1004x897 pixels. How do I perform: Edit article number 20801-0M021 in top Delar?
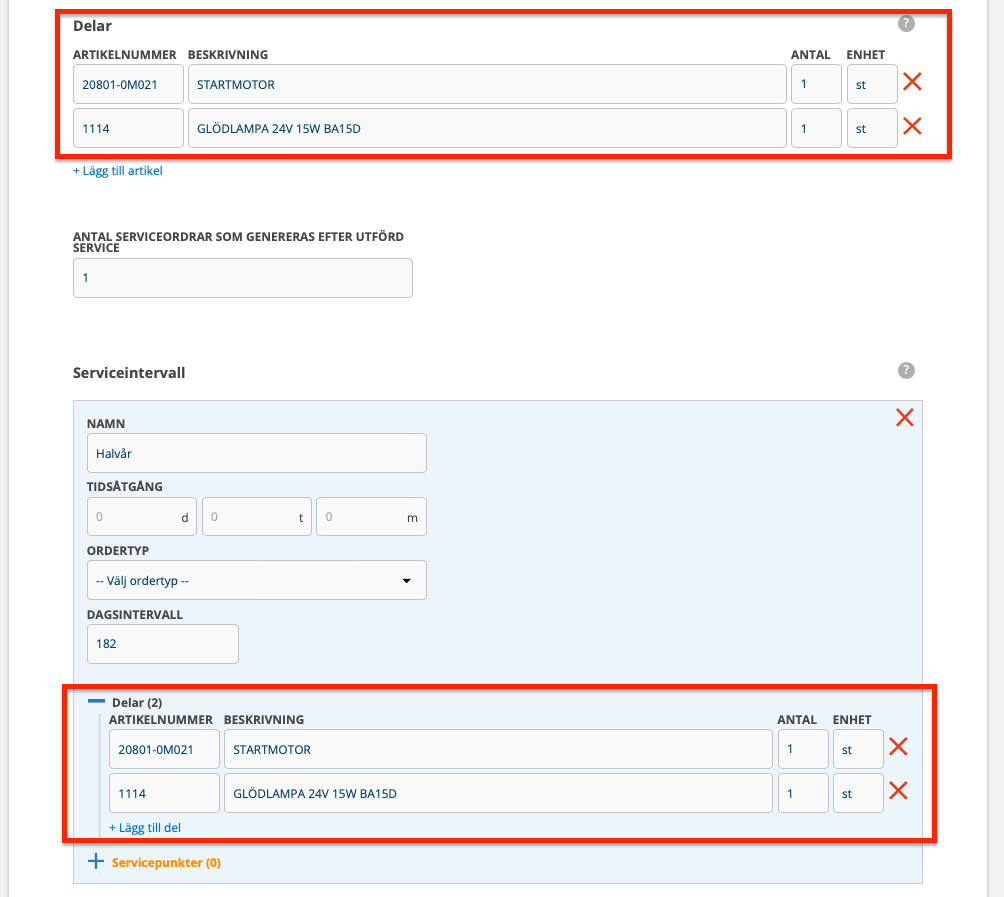coord(128,85)
